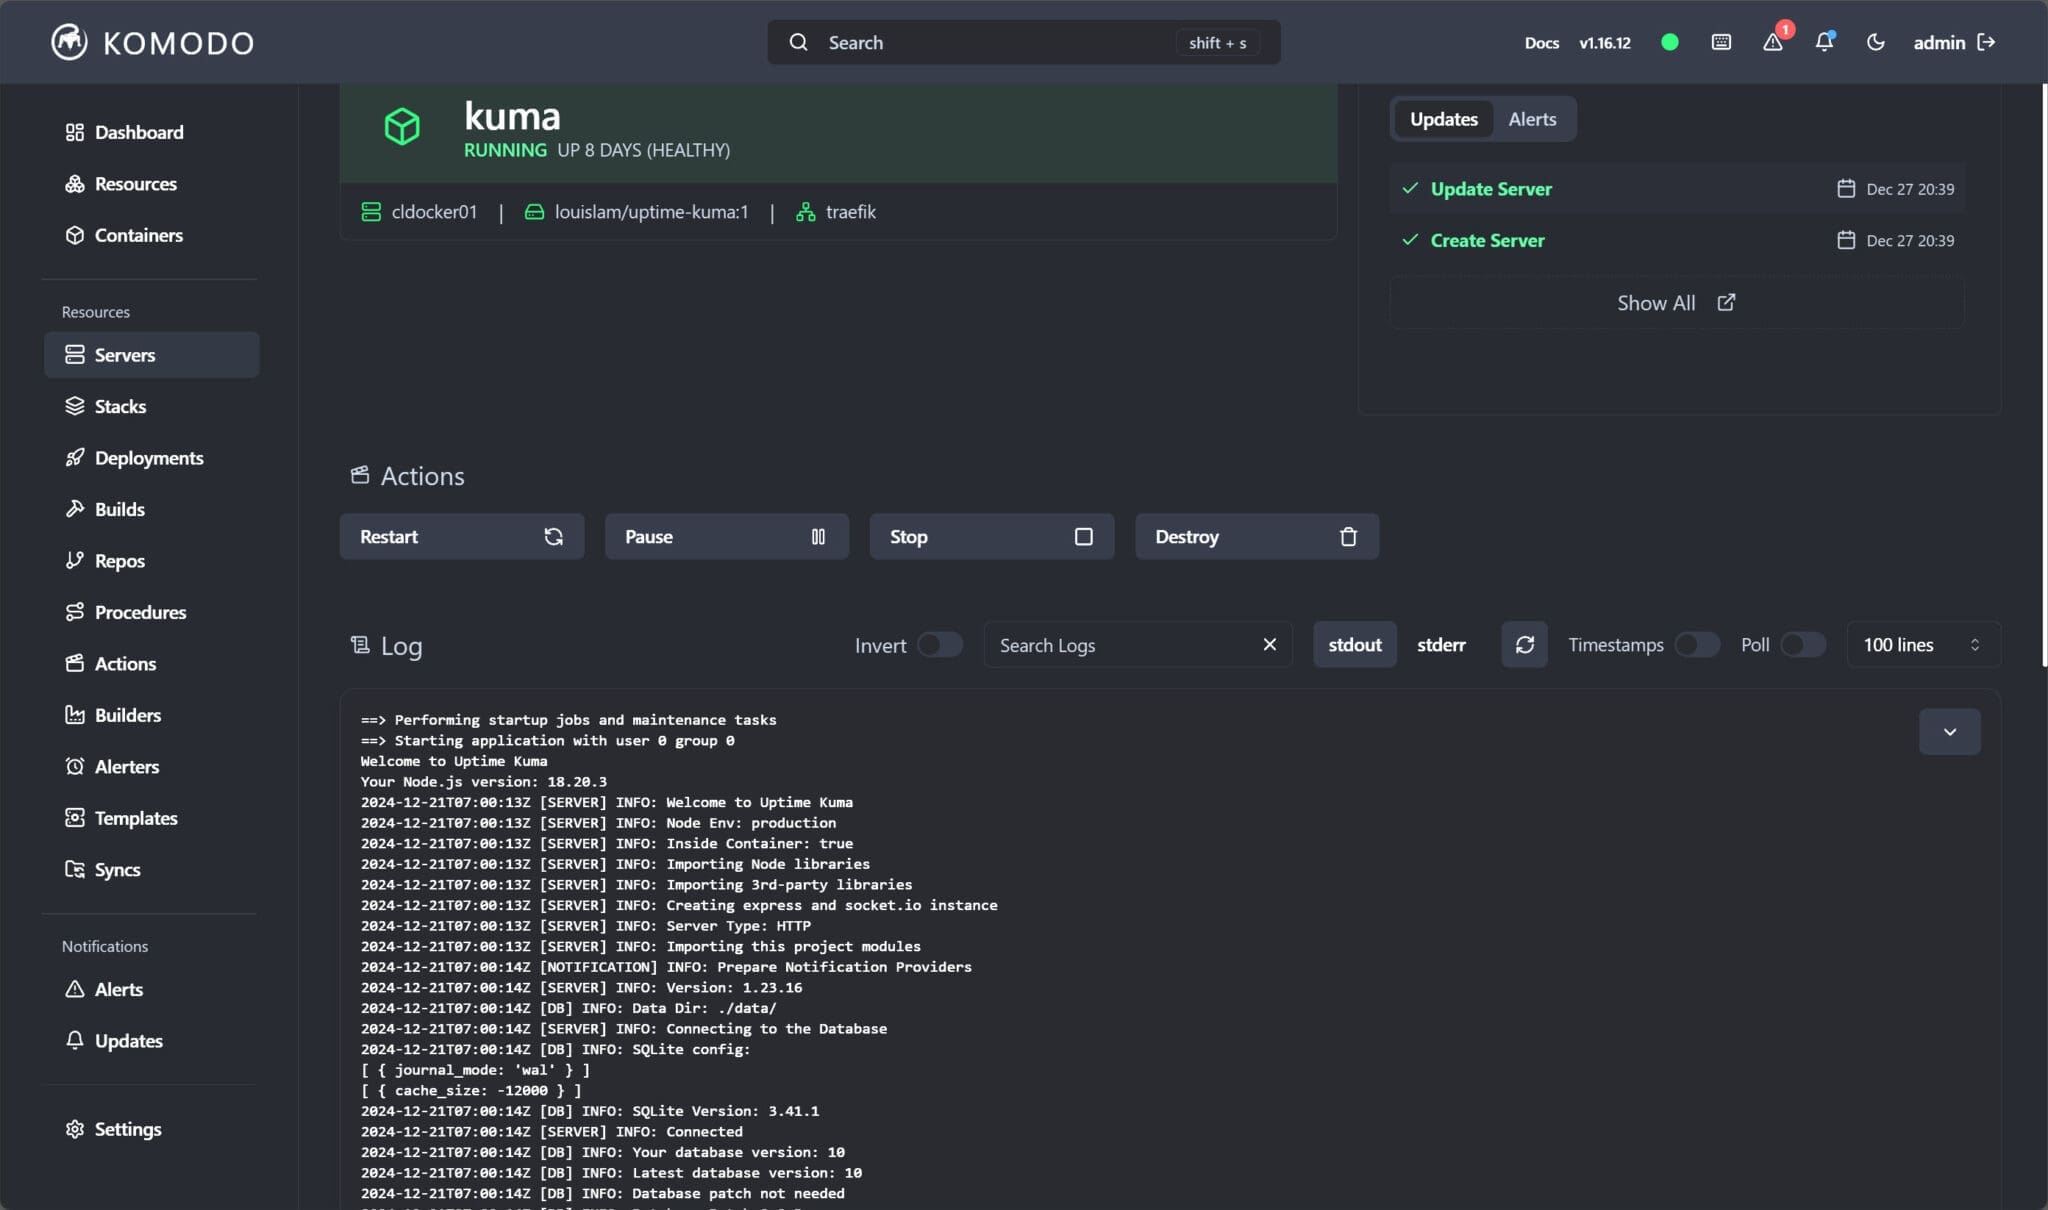Expand the log scroll-down chevron
Viewport: 2048px width, 1210px height.
click(x=1948, y=731)
